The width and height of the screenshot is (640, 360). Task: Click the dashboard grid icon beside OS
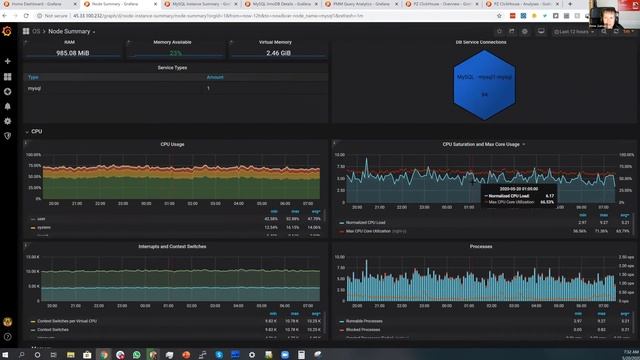[x=26, y=31]
